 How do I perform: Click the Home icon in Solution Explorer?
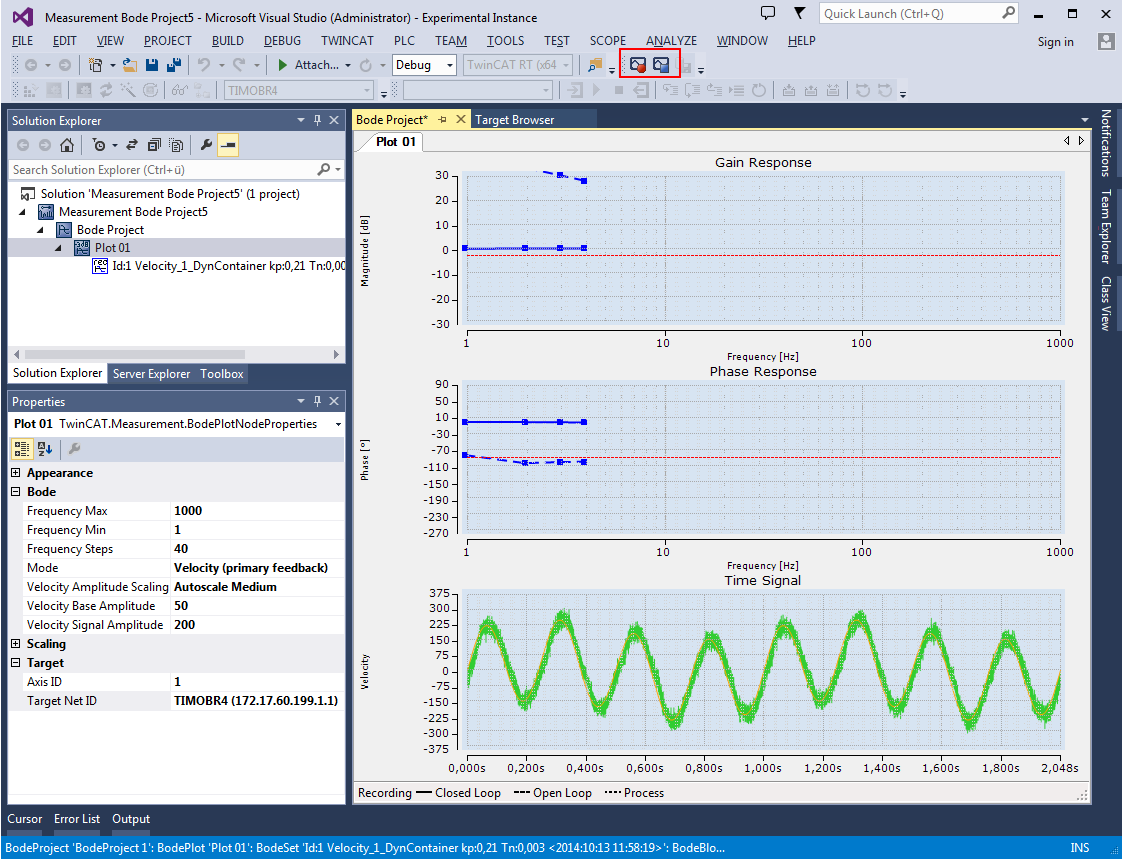point(66,145)
